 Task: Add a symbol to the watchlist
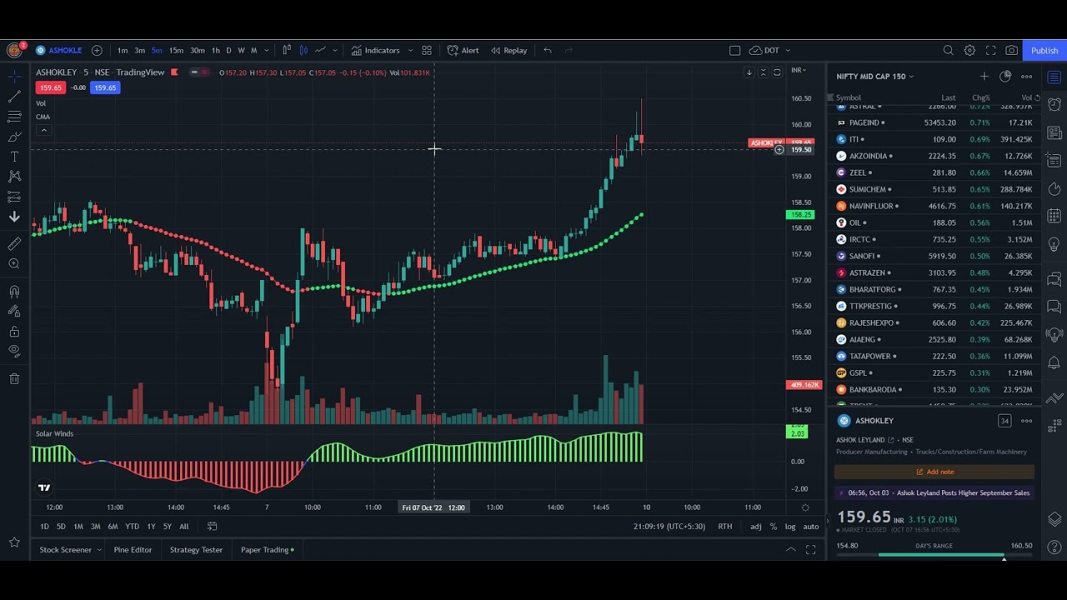tap(984, 76)
